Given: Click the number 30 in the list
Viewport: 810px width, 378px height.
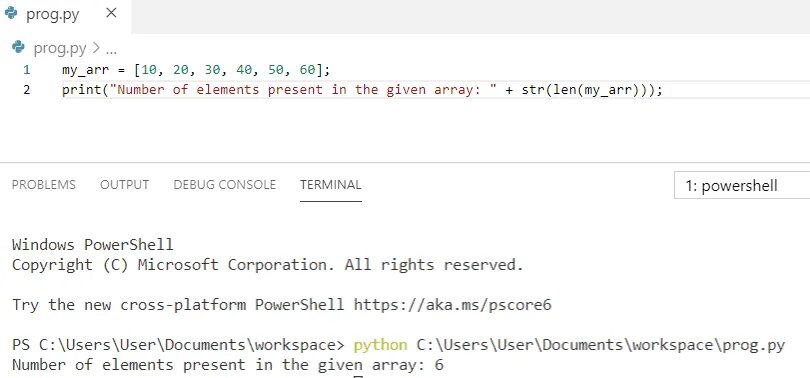Looking at the screenshot, I should click(x=213, y=70).
